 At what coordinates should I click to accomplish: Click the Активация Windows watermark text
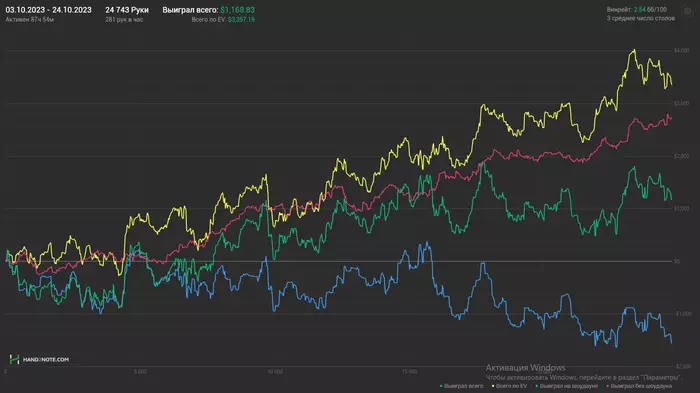[x=525, y=368]
